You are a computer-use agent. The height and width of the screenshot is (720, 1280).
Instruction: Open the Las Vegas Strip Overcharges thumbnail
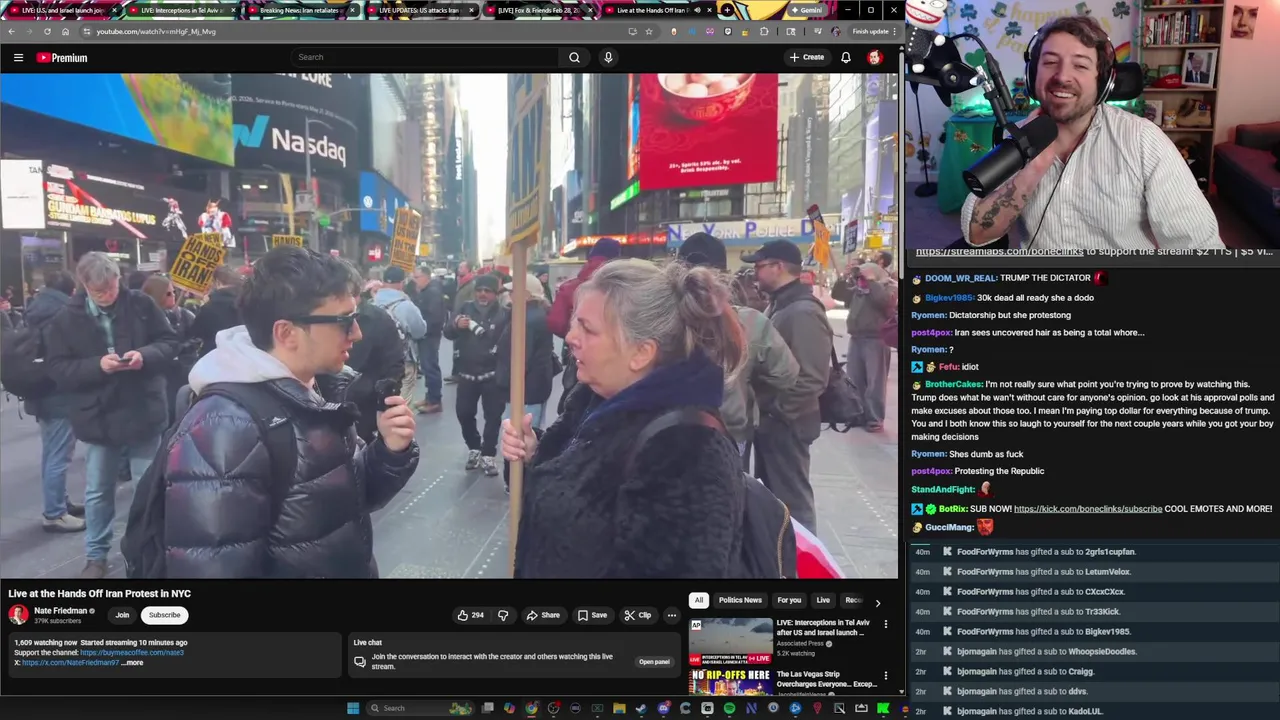click(x=730, y=682)
